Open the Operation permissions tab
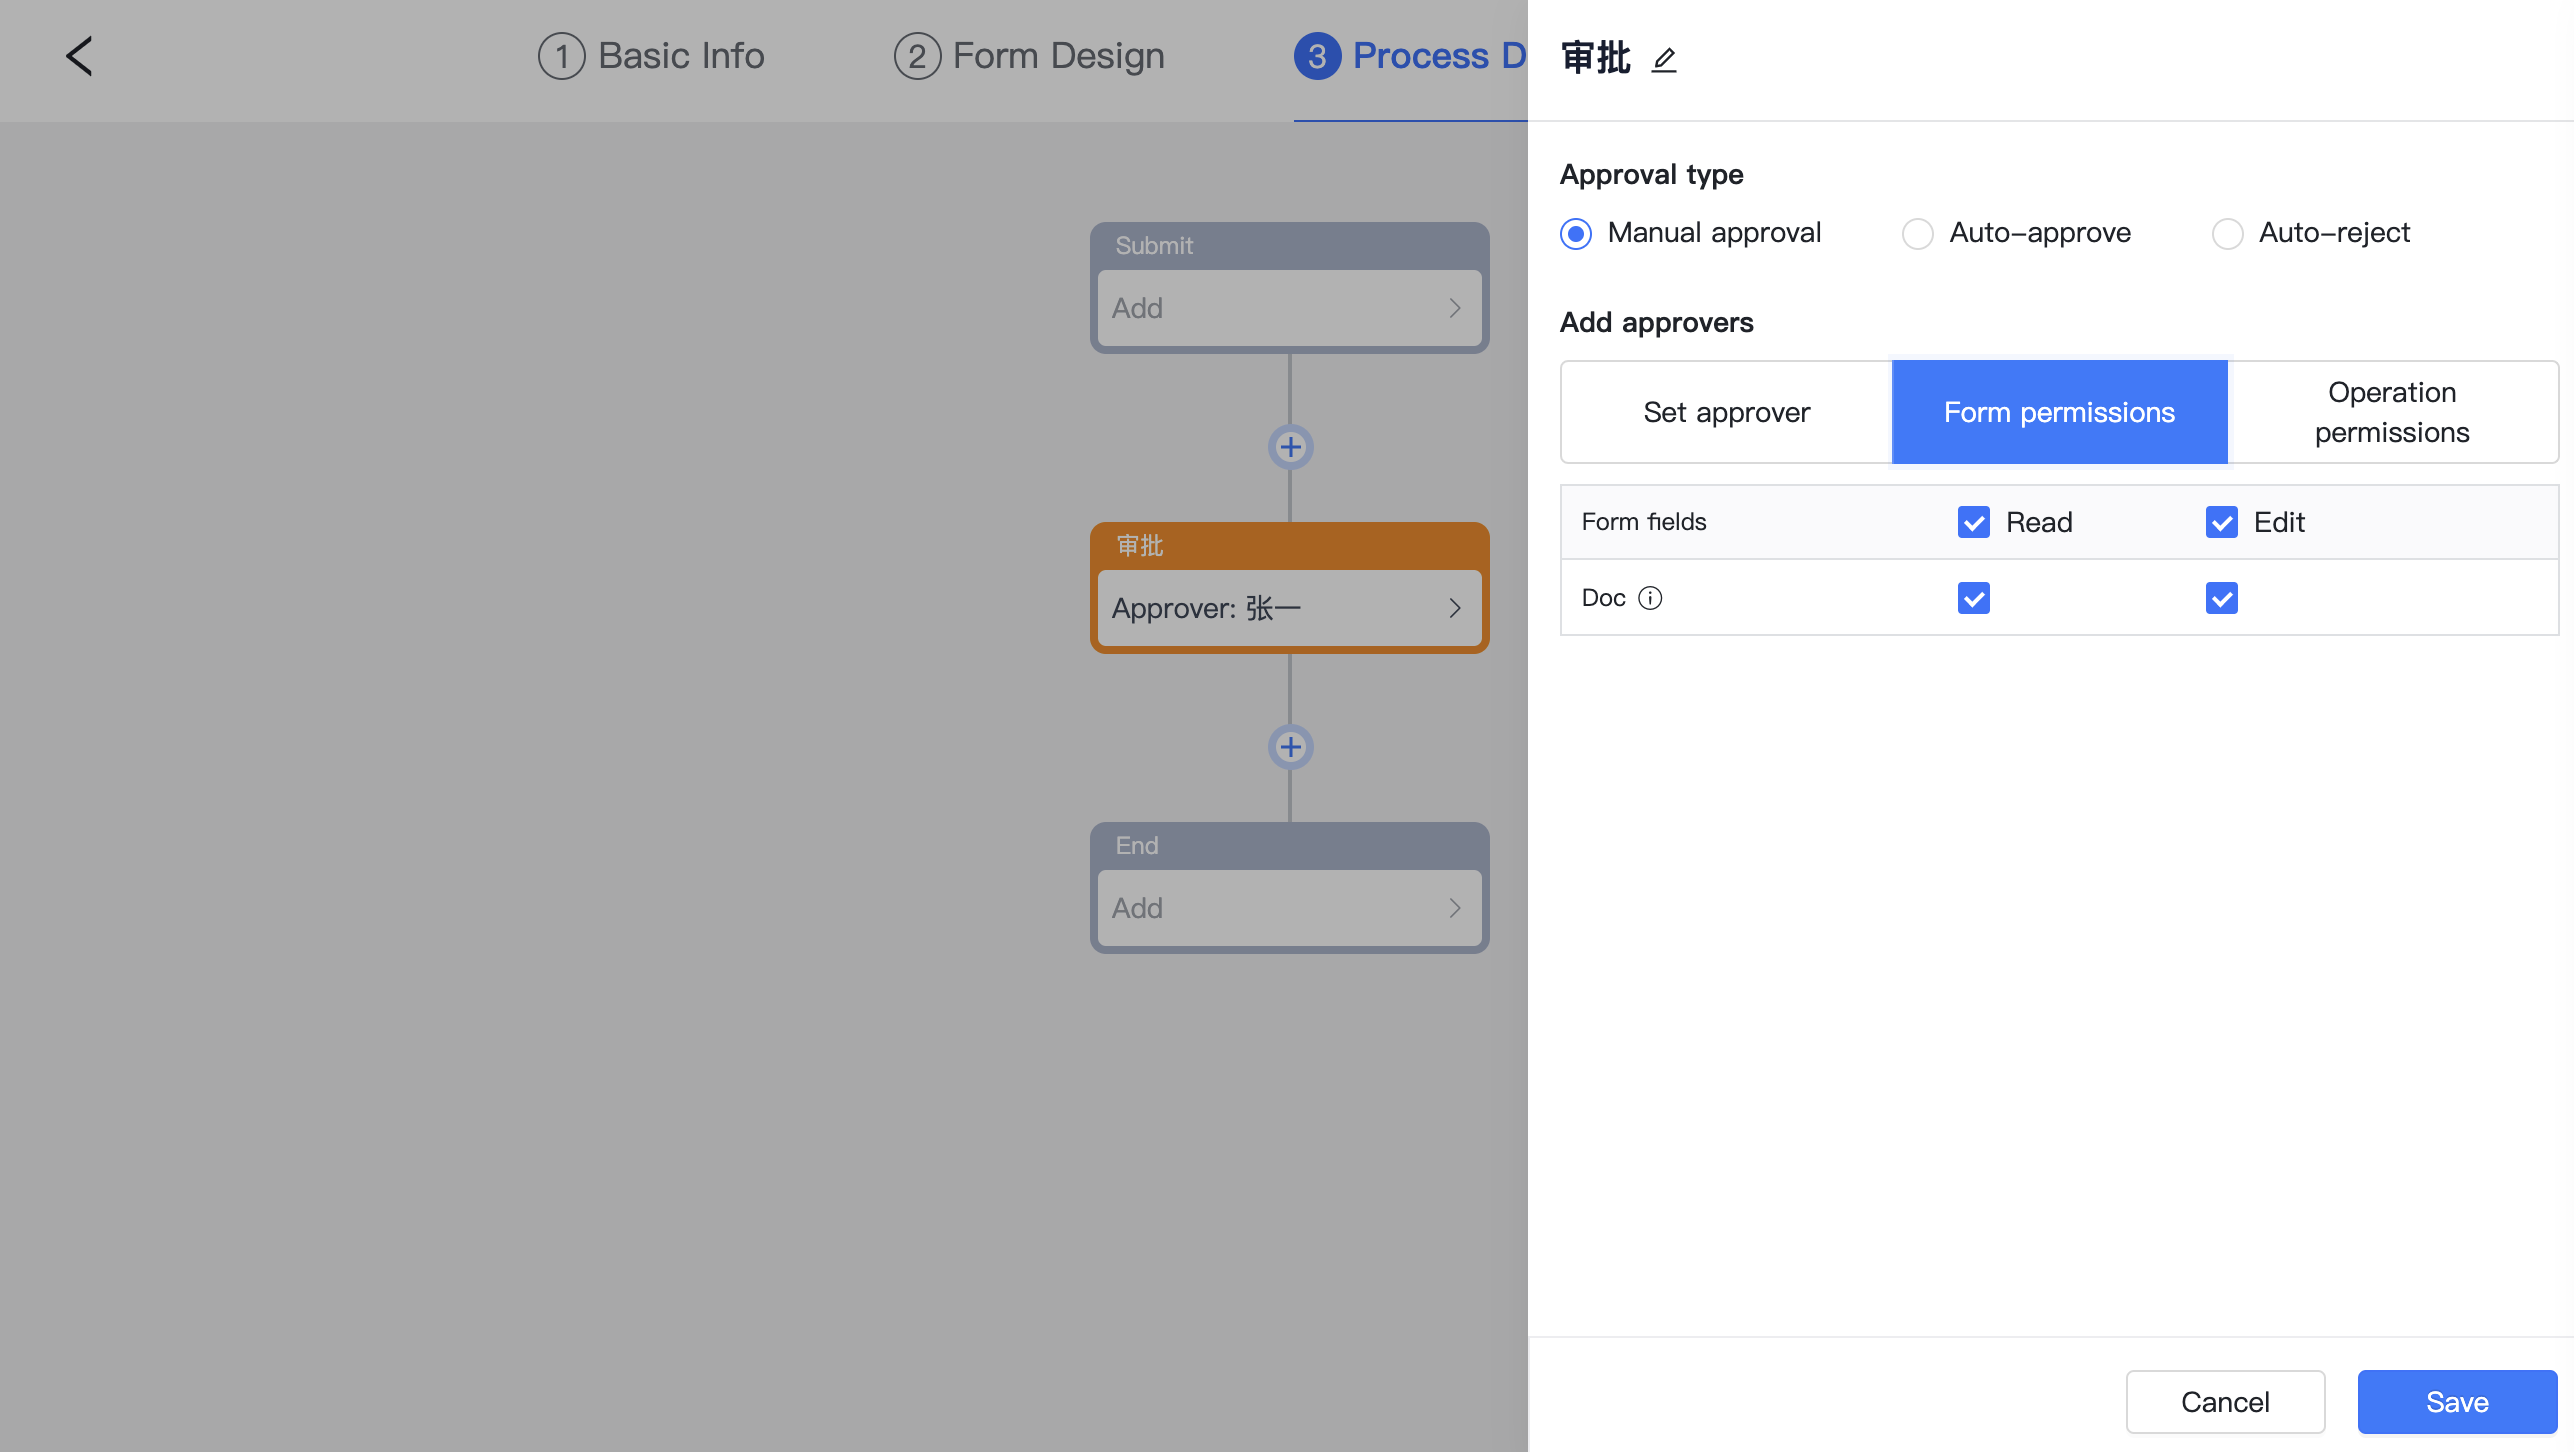This screenshot has width=2574, height=1452. click(x=2392, y=412)
